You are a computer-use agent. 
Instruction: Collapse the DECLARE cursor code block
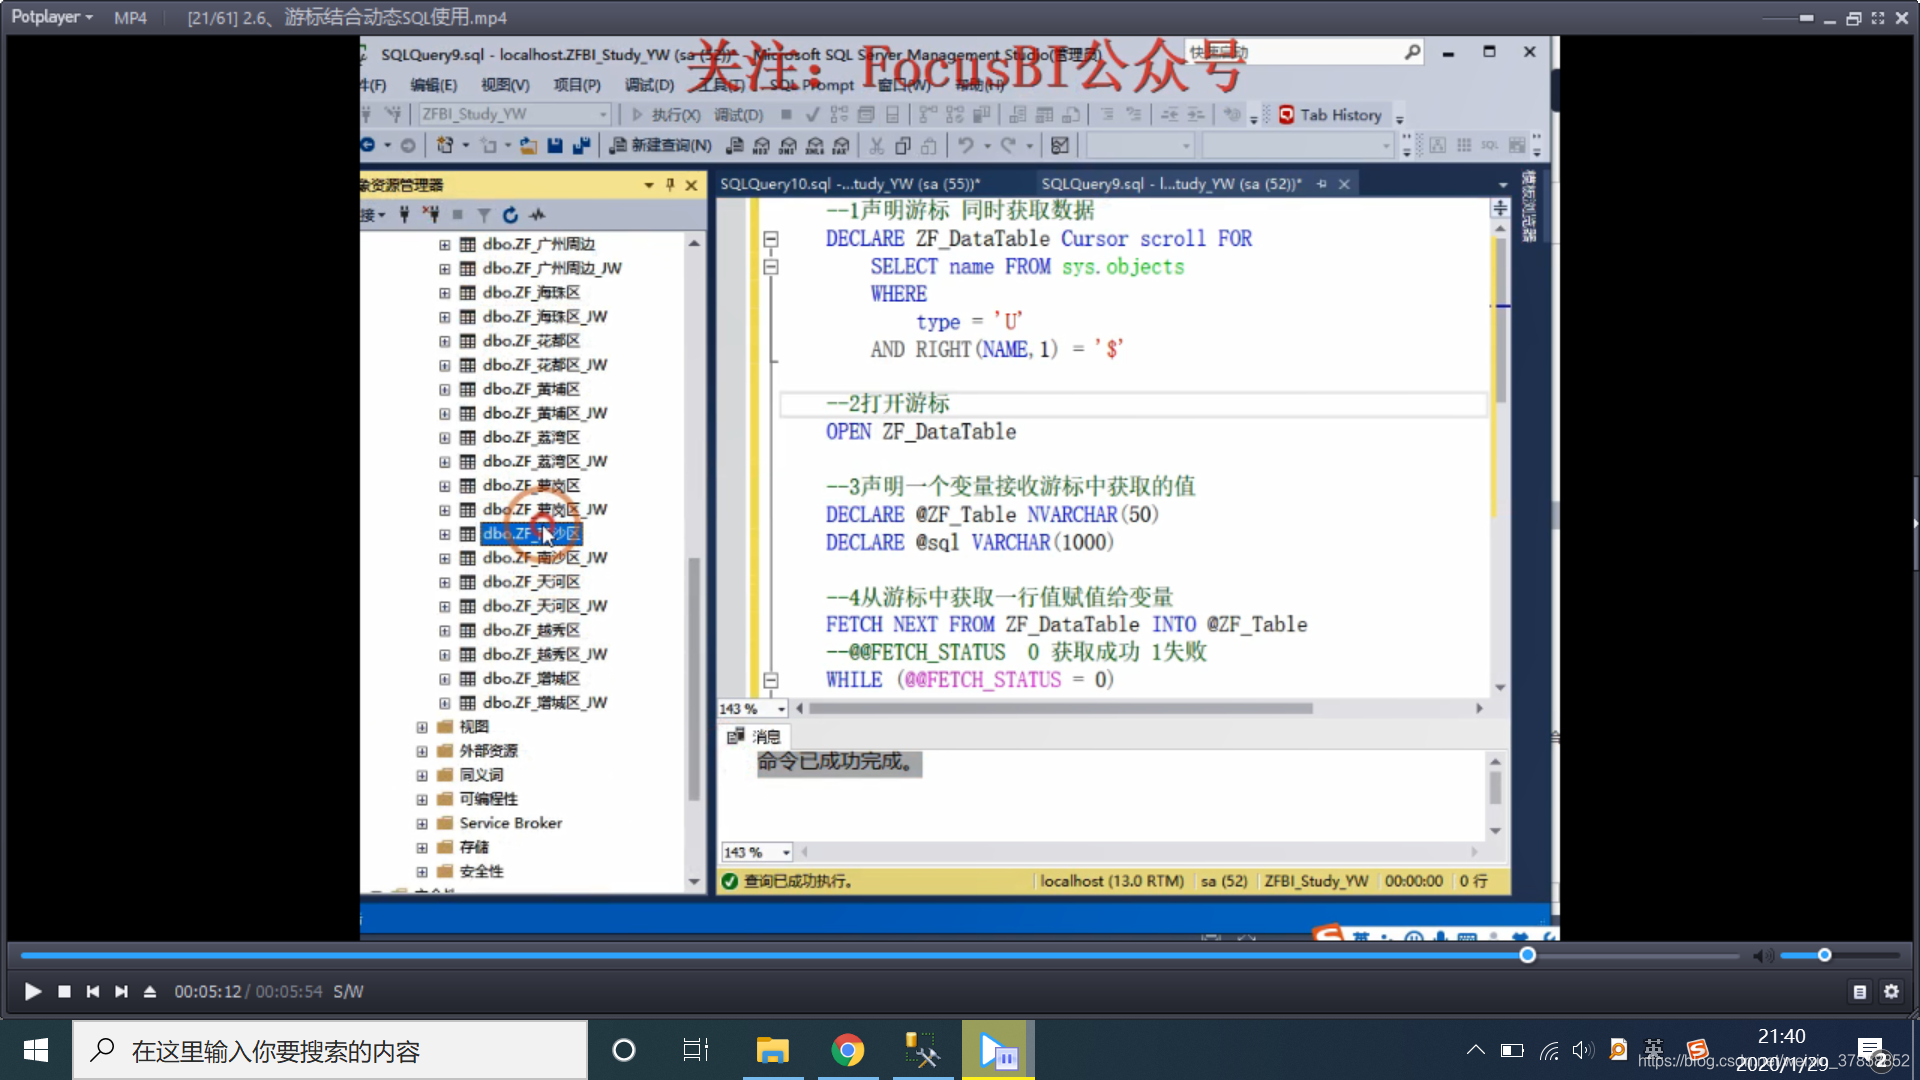point(771,239)
